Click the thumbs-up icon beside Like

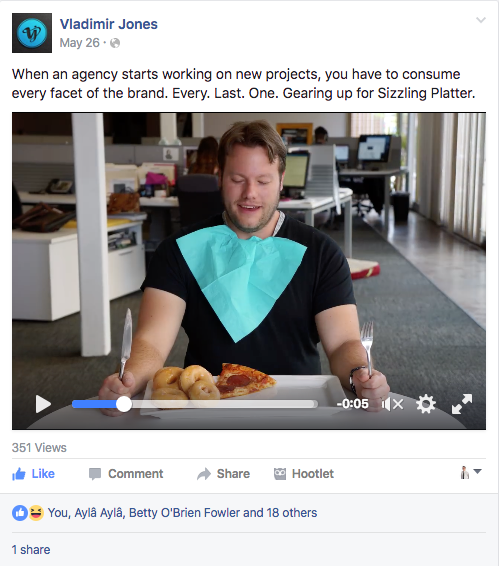pos(19,474)
